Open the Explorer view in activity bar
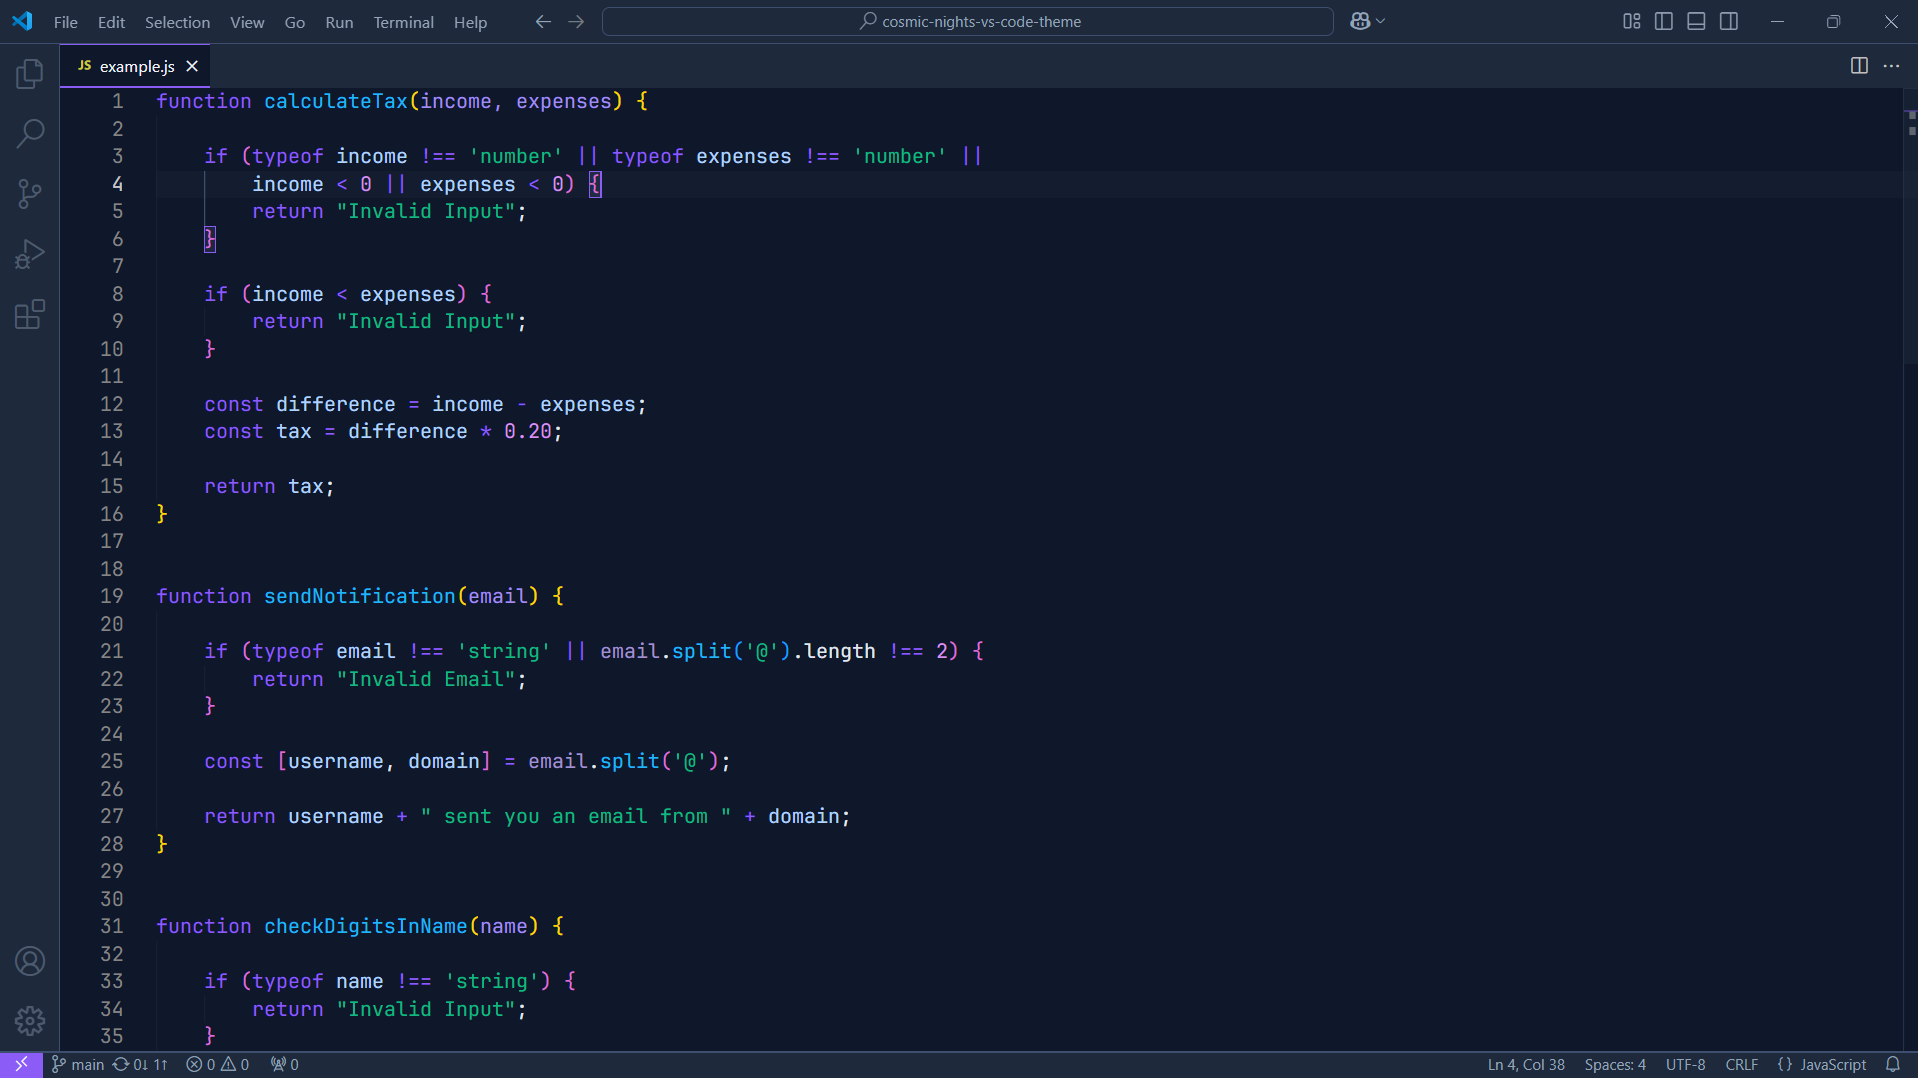 [x=30, y=73]
